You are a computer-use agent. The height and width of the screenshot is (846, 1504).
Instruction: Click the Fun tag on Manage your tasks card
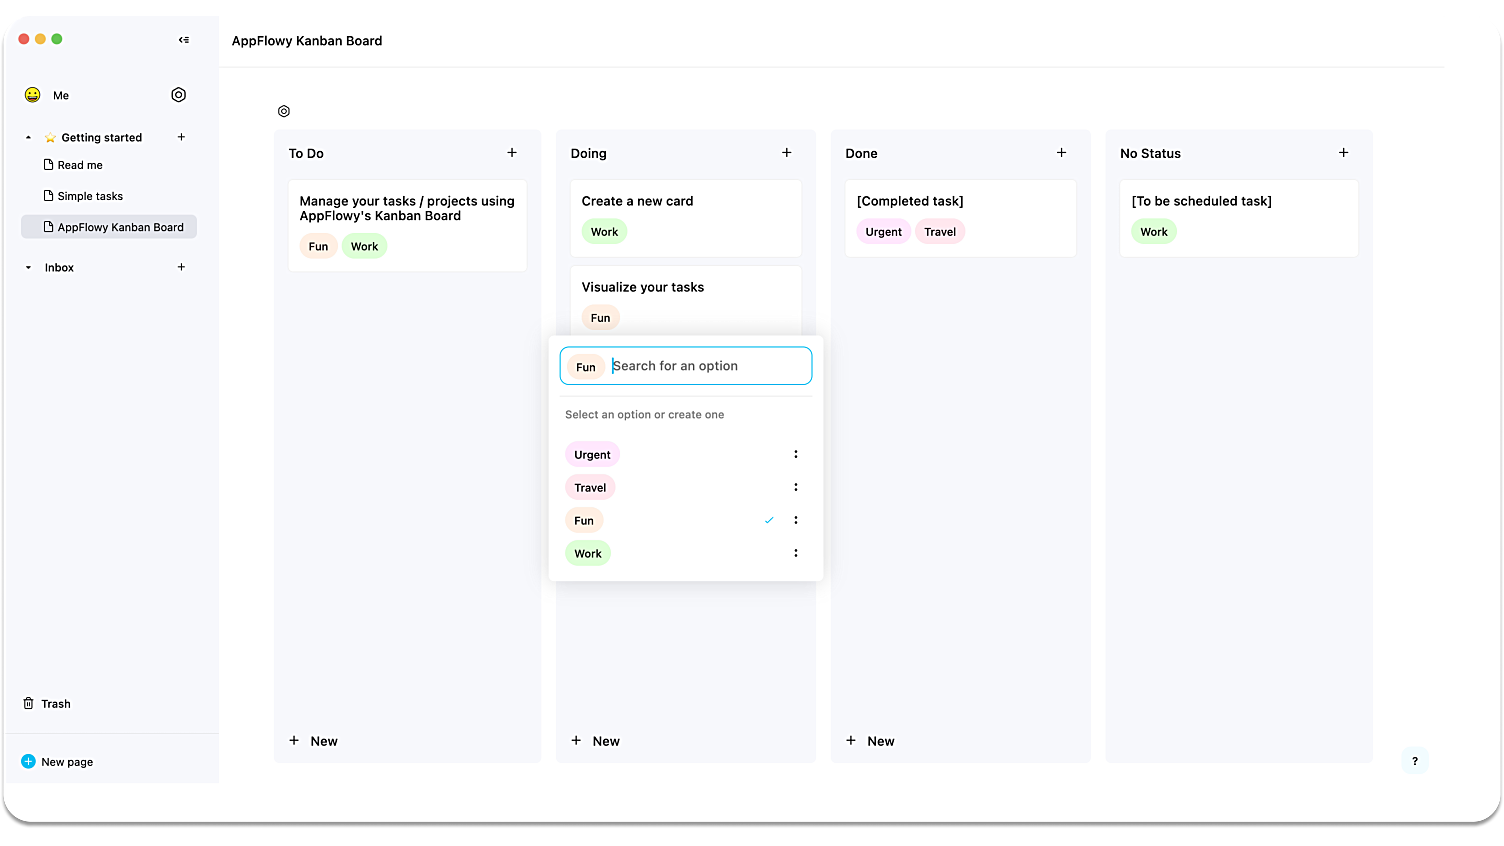318,247
